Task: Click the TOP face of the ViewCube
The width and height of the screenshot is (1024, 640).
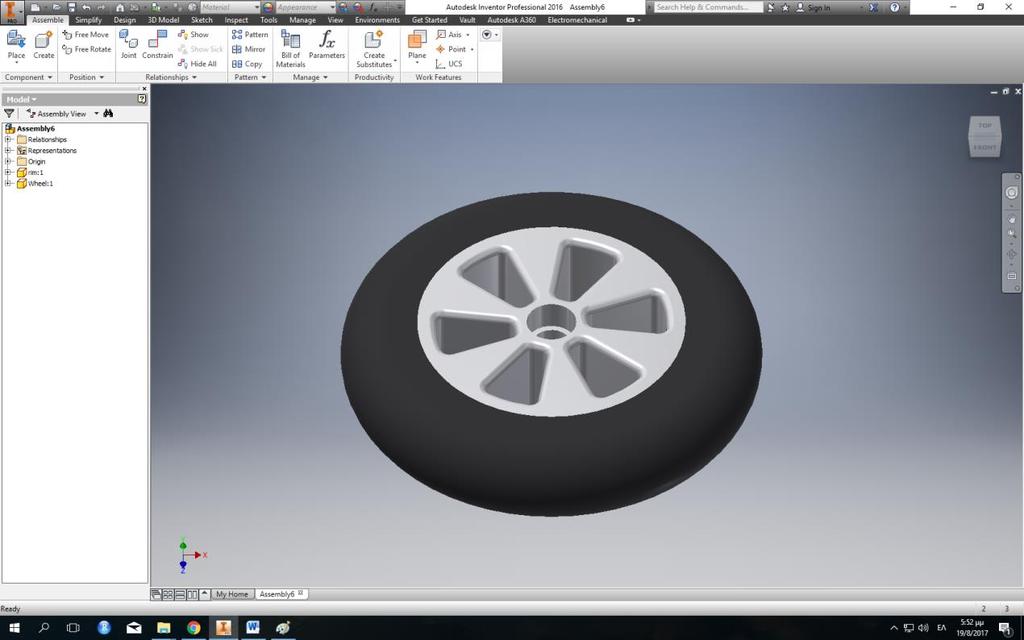Action: click(985, 125)
